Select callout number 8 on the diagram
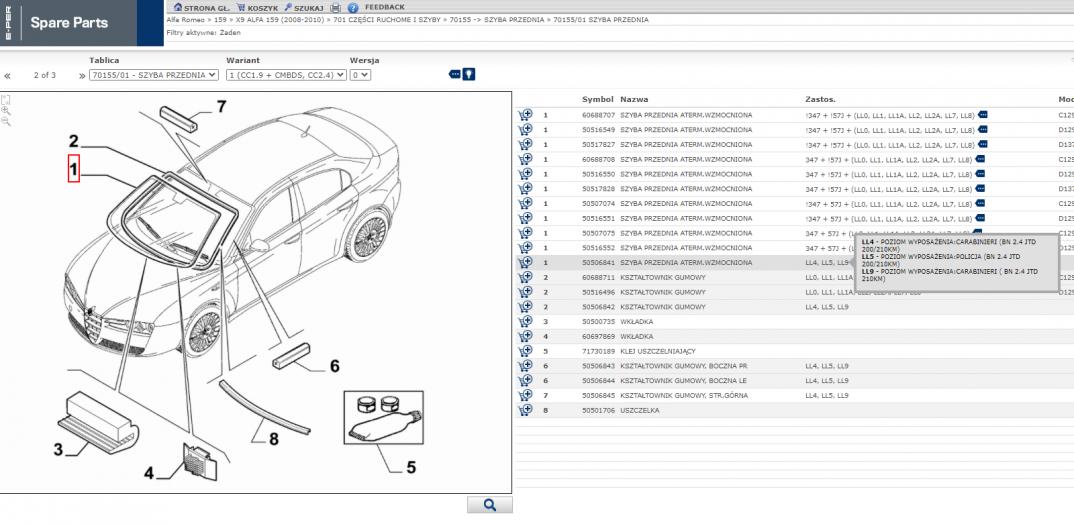Image resolution: width=1074 pixels, height=524 pixels. (274, 439)
